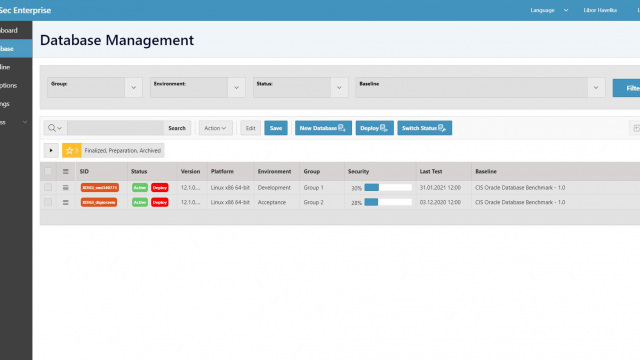Viewport: 640px width, 360px height.
Task: Open the Action menu
Action: (216, 128)
